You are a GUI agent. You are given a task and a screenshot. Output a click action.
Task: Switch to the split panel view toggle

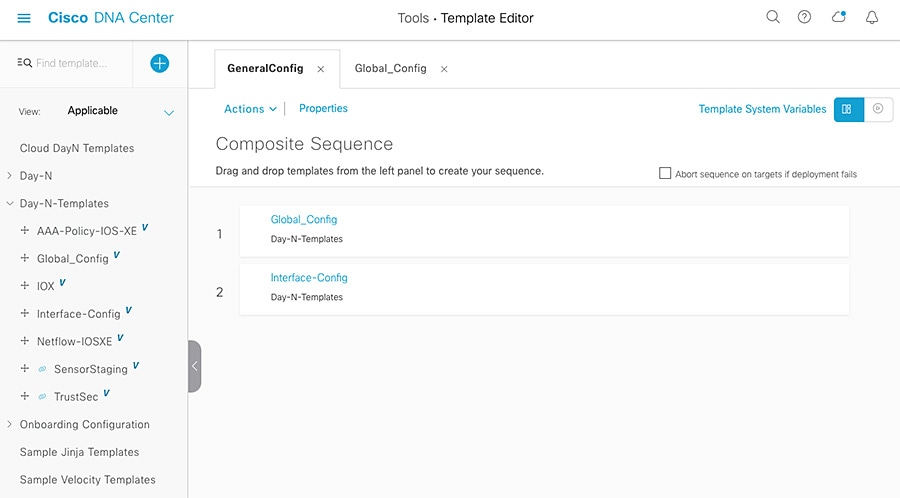click(x=847, y=109)
